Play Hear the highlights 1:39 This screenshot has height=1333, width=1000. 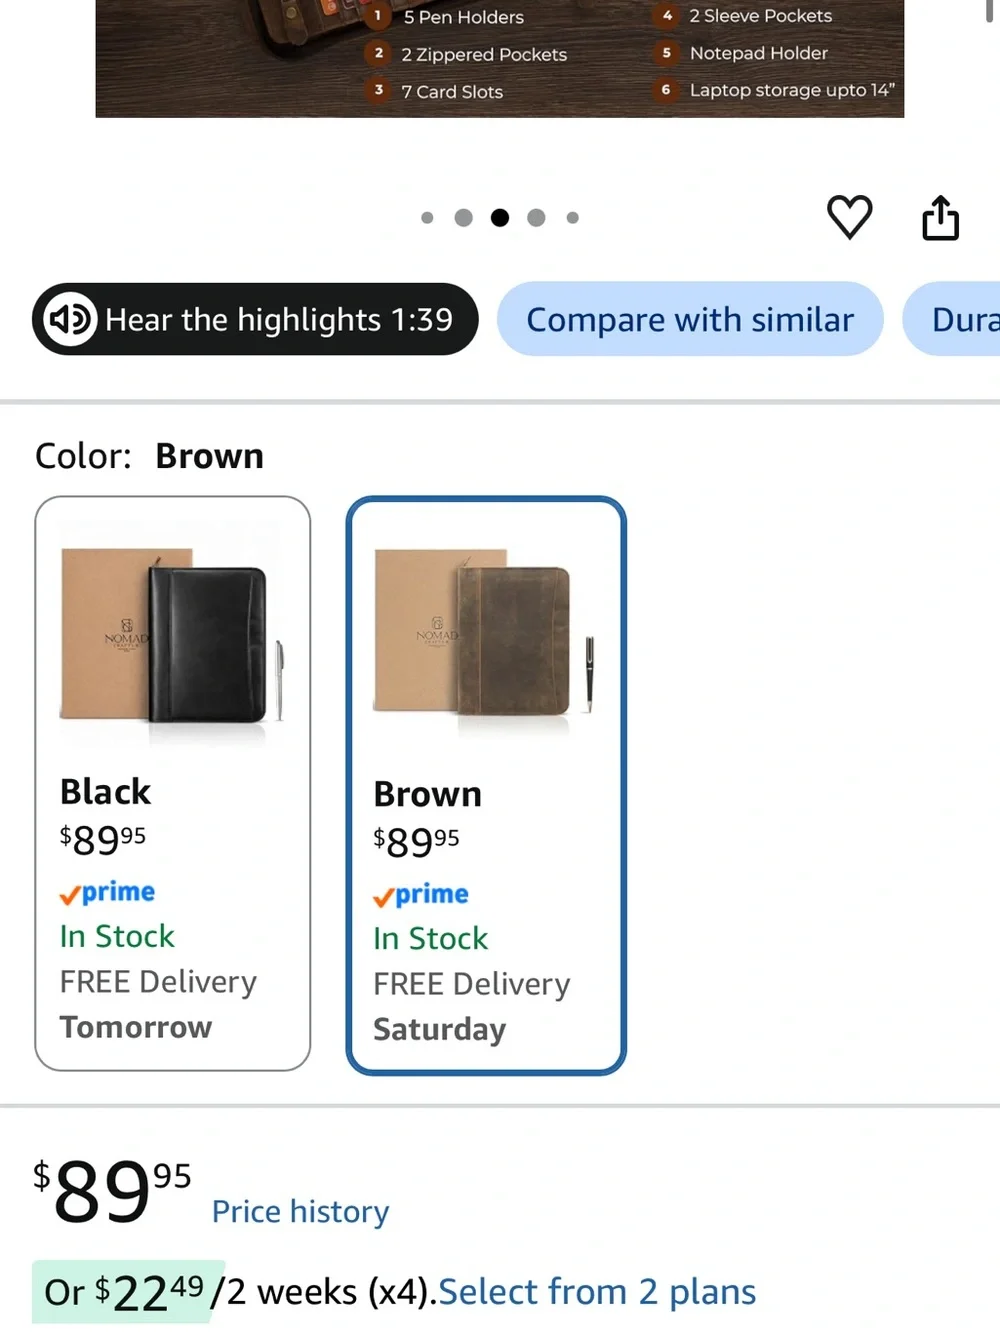(x=255, y=319)
